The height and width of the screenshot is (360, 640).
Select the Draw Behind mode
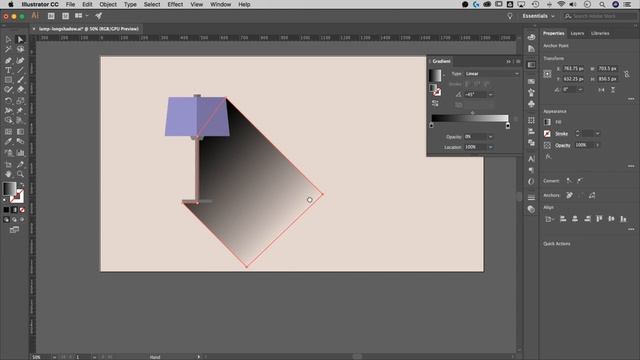click(14, 220)
